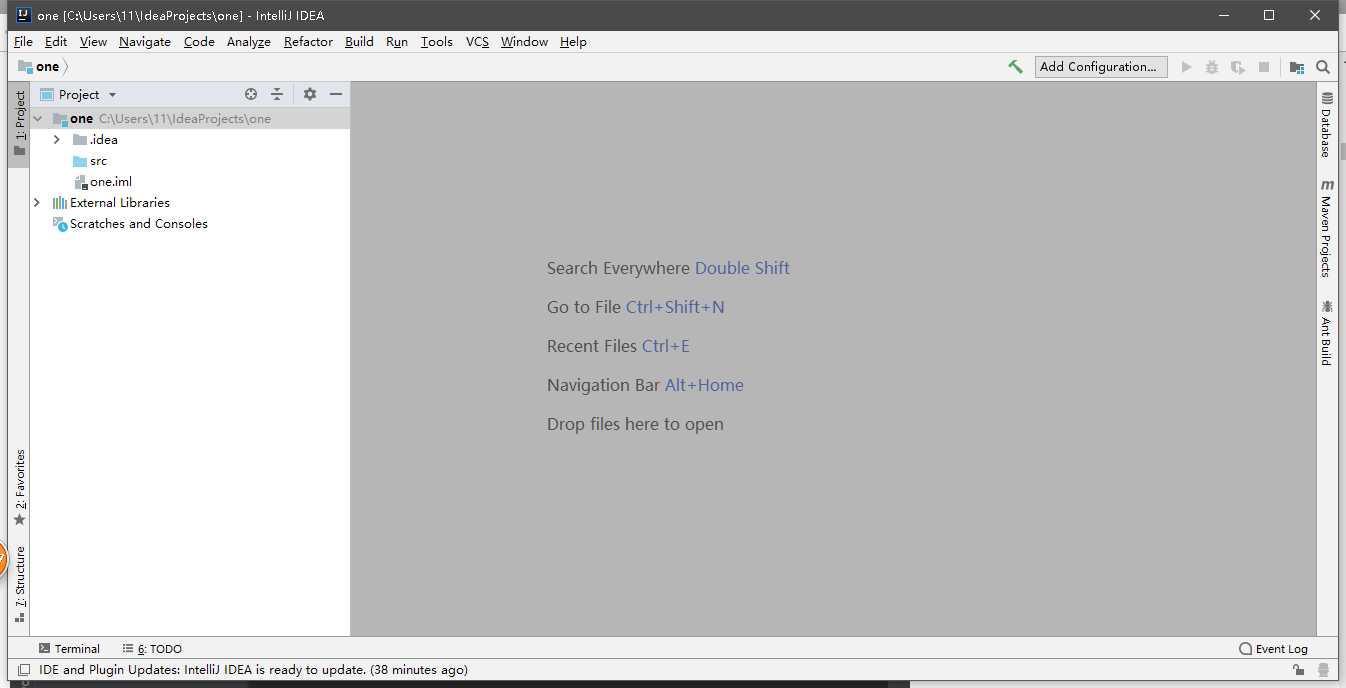
Task: Open the Terminal tool window
Action: (69, 649)
